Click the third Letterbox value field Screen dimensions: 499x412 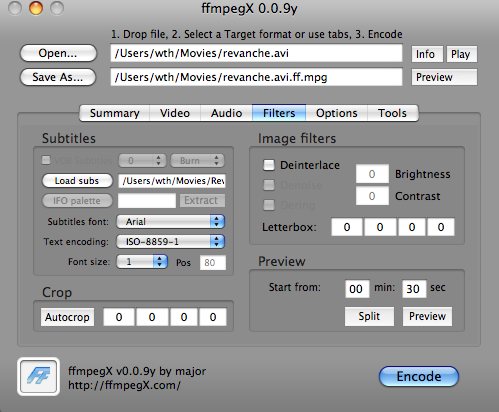pyautogui.click(x=412, y=227)
